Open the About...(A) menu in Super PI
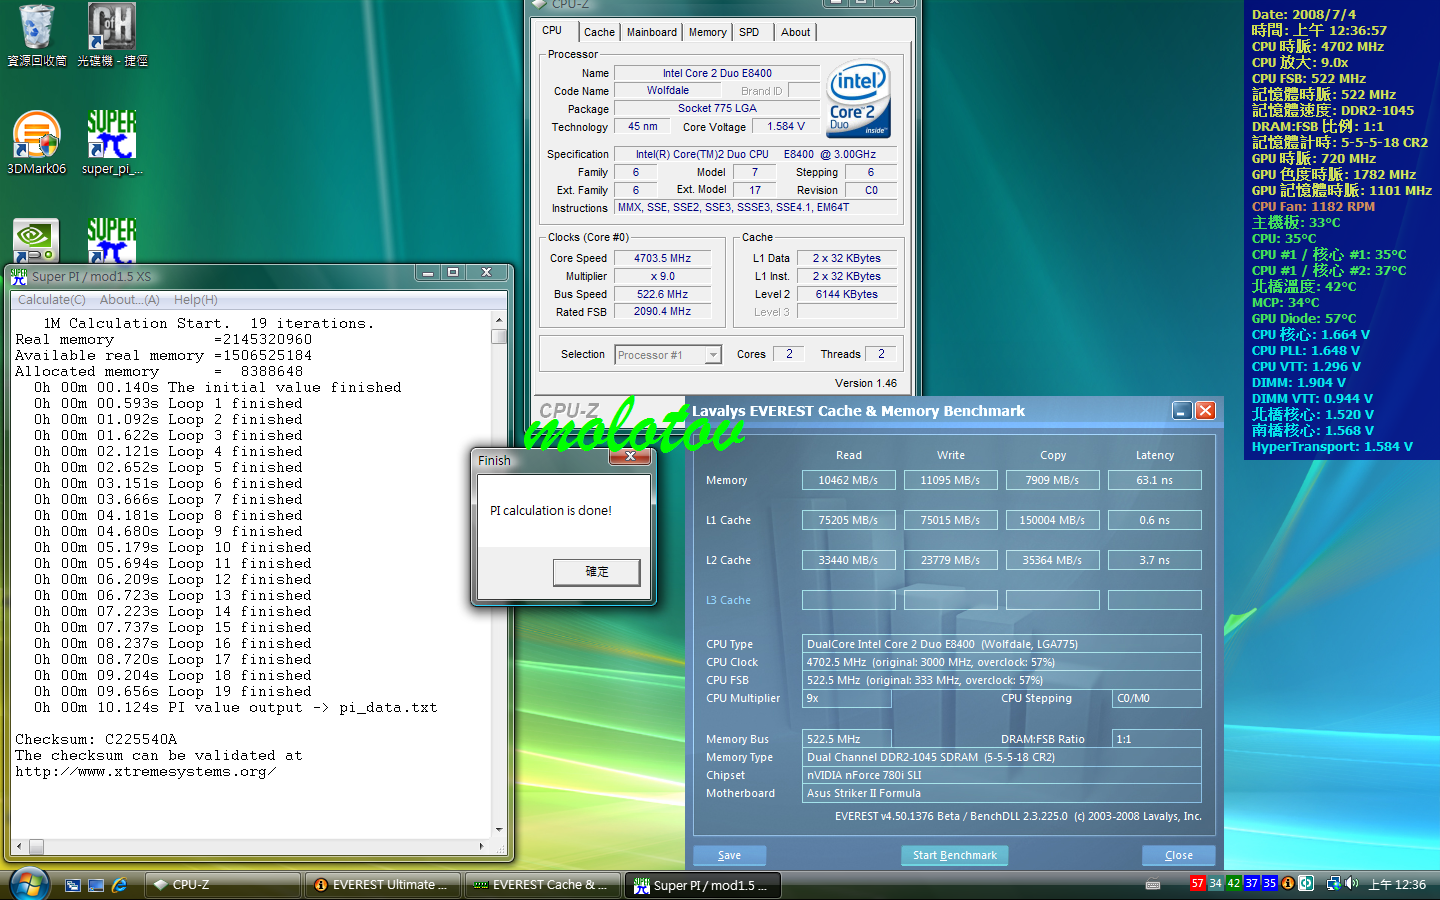This screenshot has width=1440, height=900. pos(130,300)
